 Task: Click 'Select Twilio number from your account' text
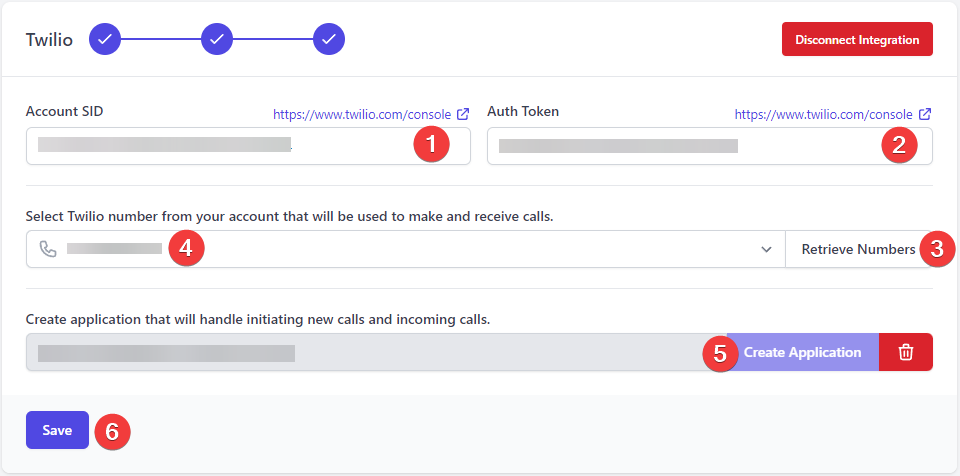tap(290, 216)
